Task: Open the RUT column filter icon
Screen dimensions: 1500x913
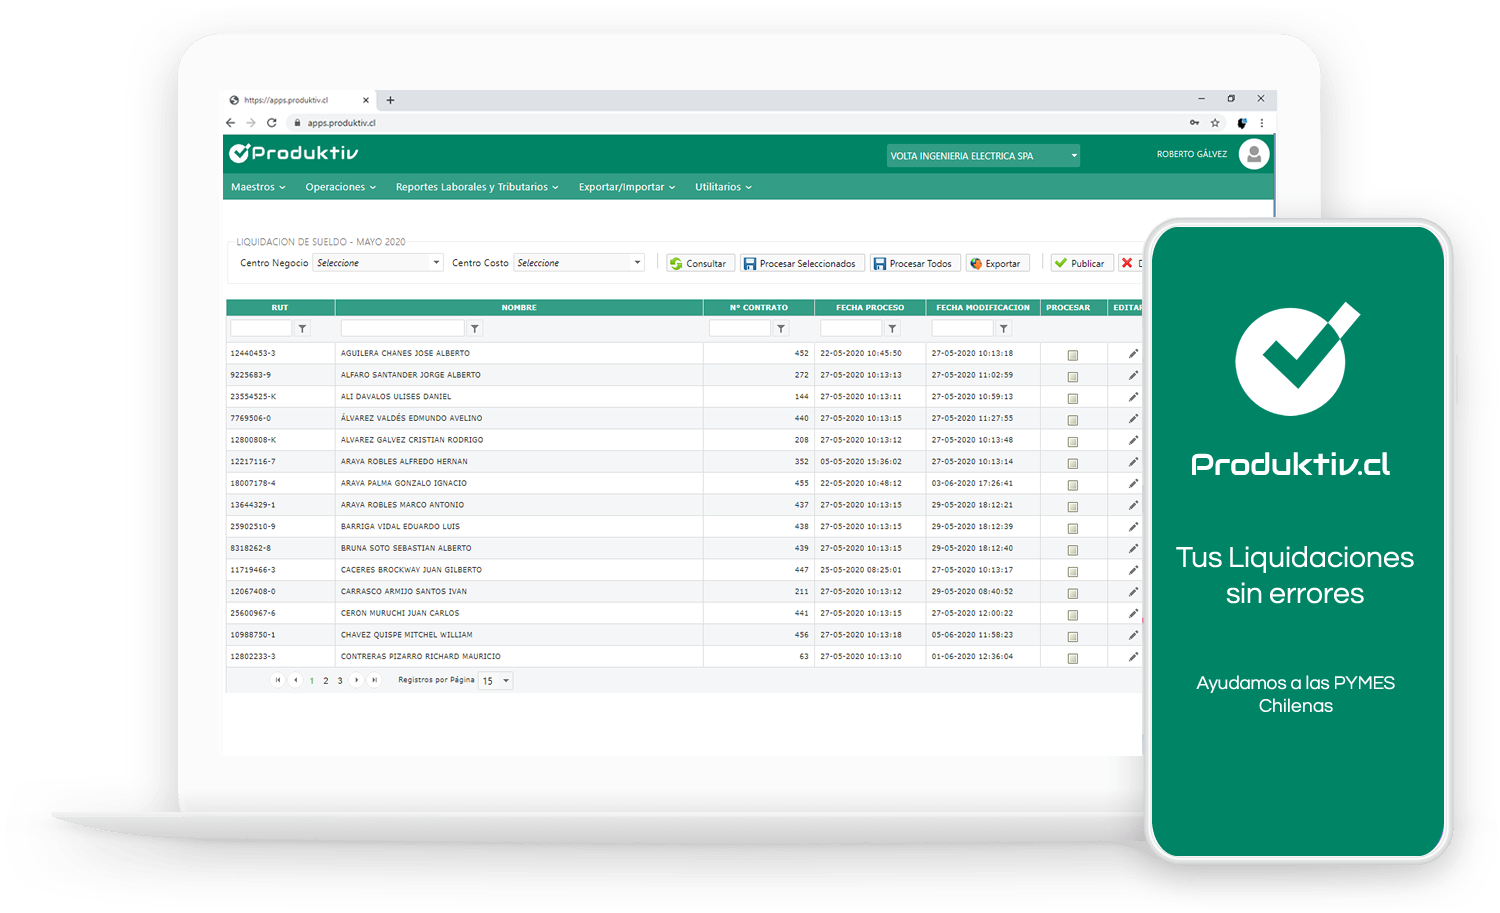Action: [x=302, y=328]
